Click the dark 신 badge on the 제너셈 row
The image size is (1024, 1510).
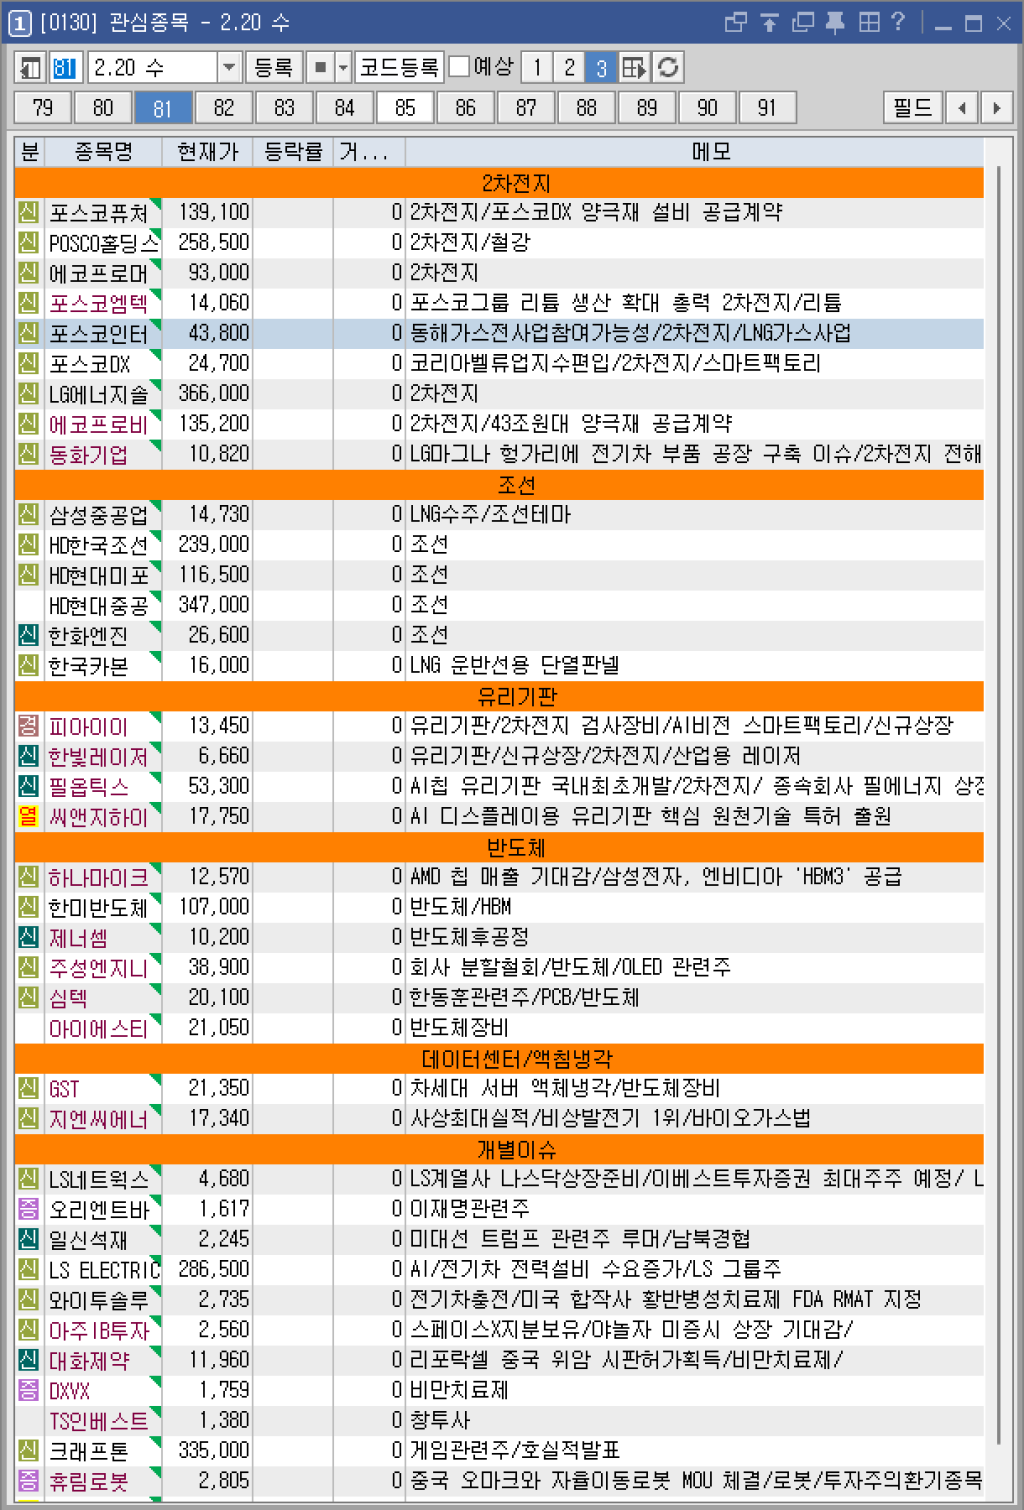point(29,937)
